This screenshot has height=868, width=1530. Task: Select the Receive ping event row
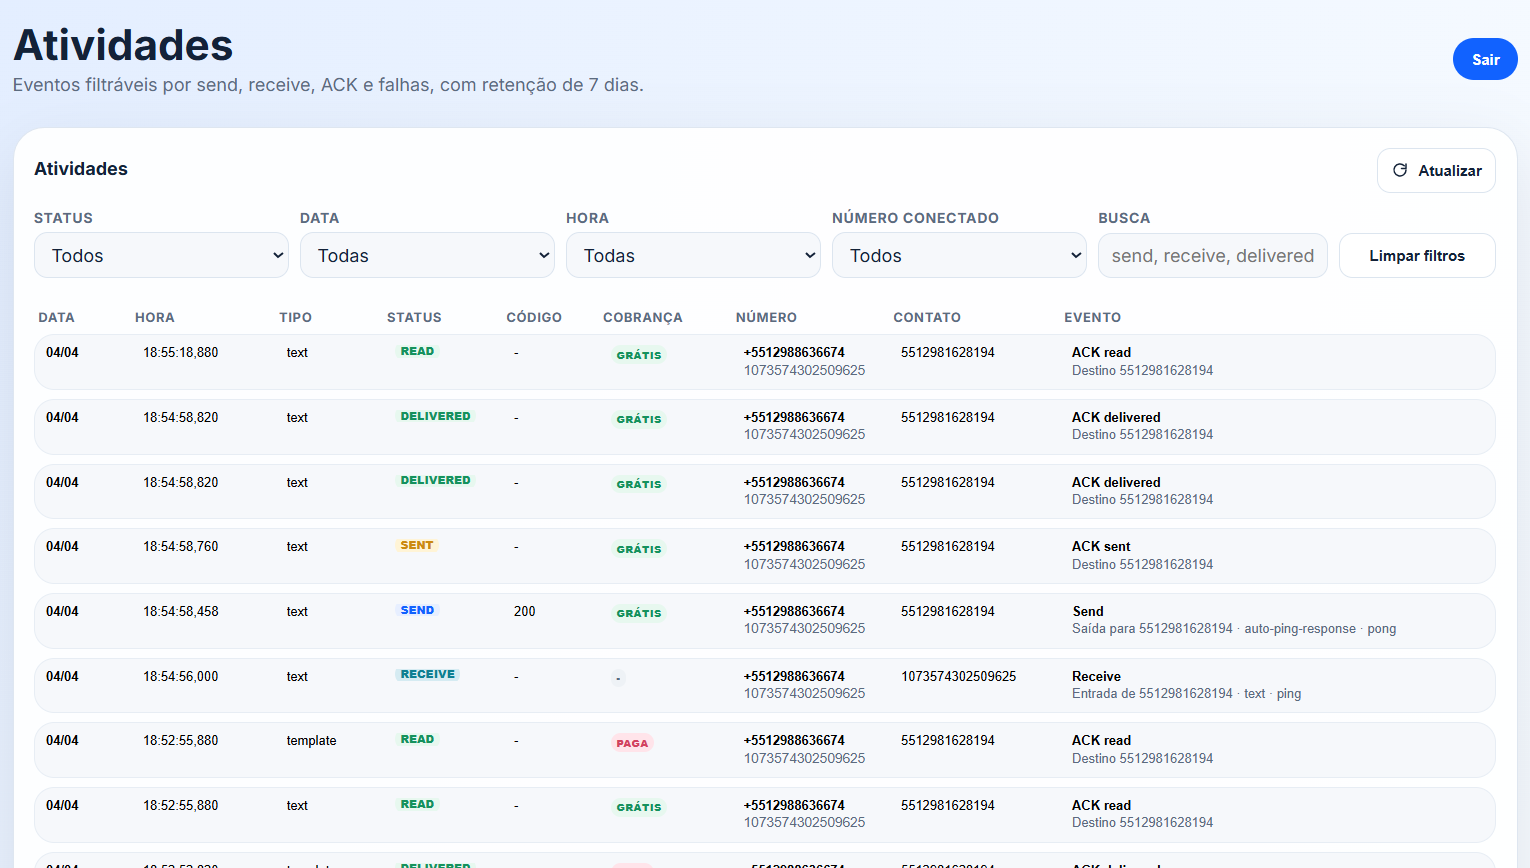[x=764, y=685]
